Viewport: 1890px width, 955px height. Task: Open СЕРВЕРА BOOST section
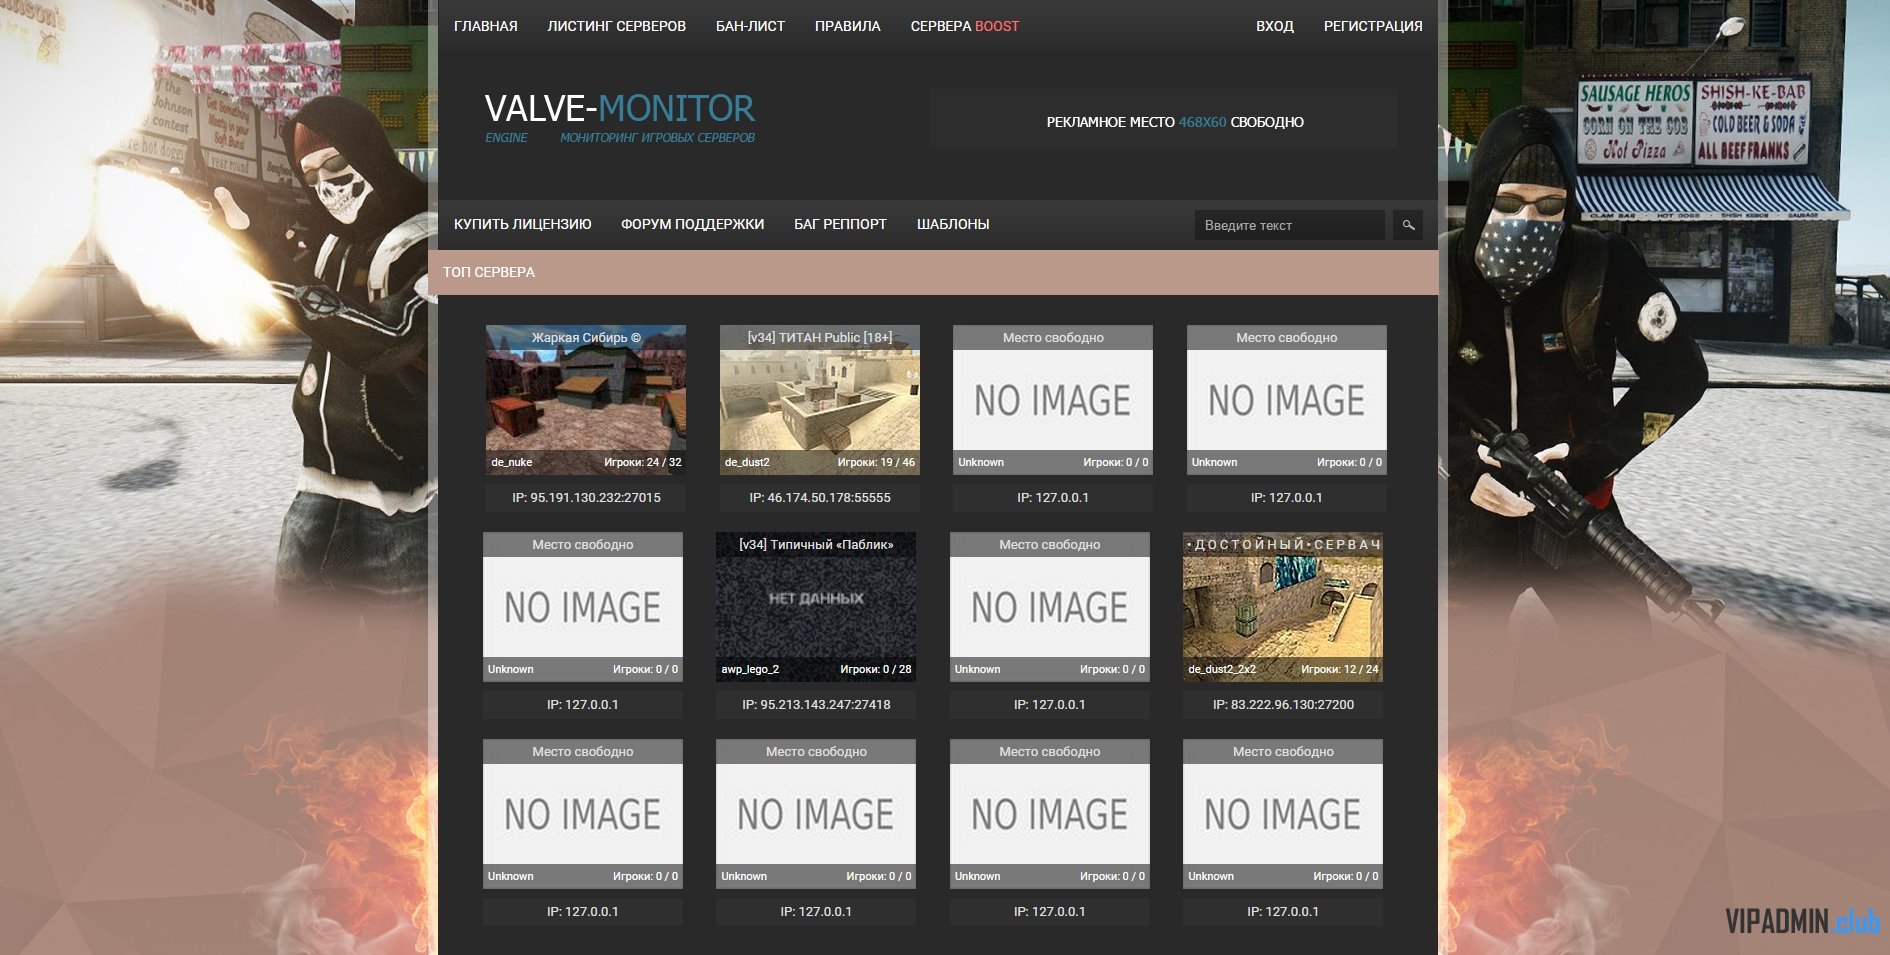coord(964,26)
